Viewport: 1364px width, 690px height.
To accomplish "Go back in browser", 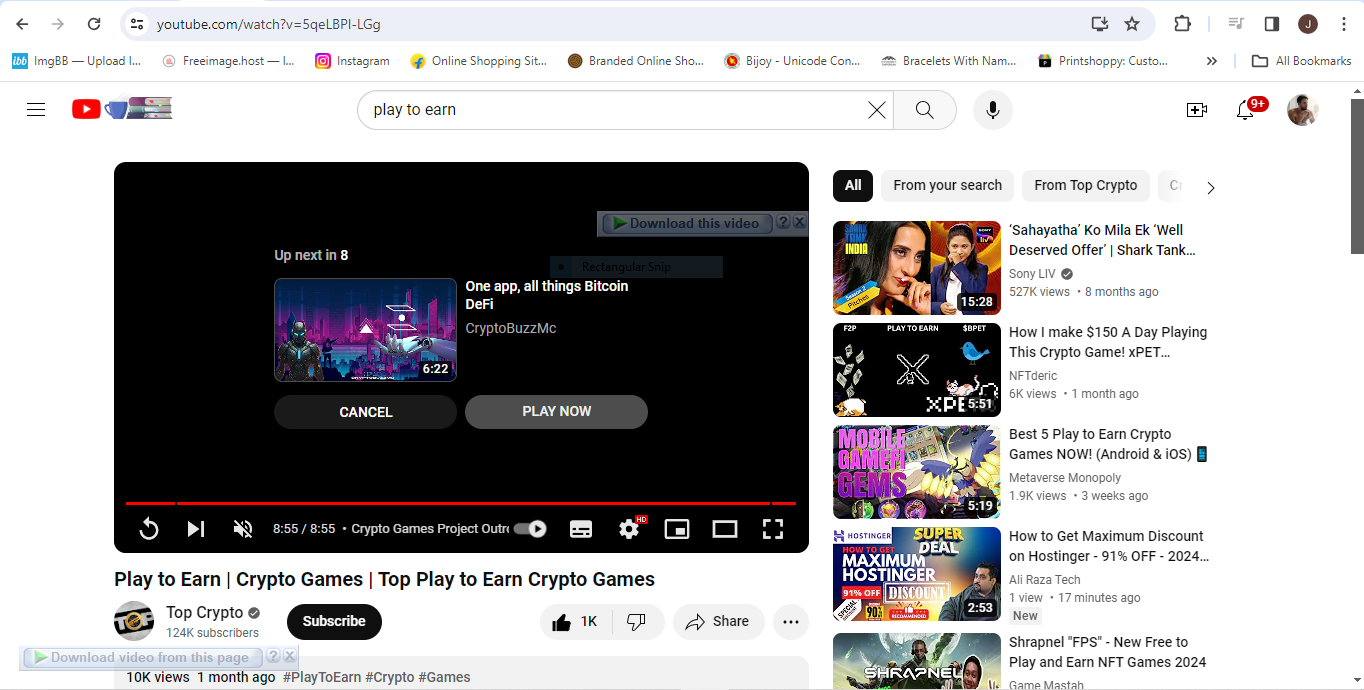I will pos(22,24).
